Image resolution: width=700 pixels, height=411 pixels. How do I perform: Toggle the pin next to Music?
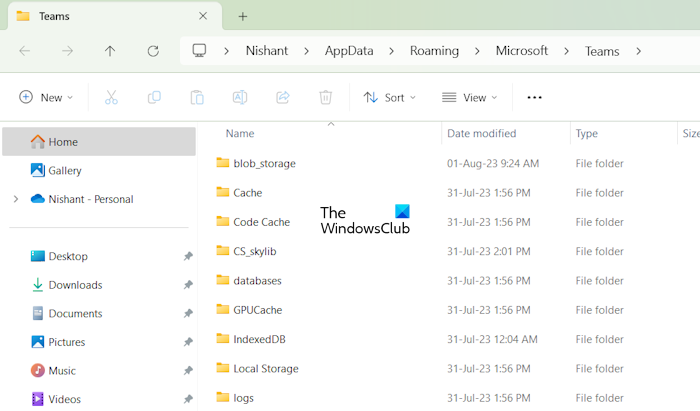click(188, 371)
